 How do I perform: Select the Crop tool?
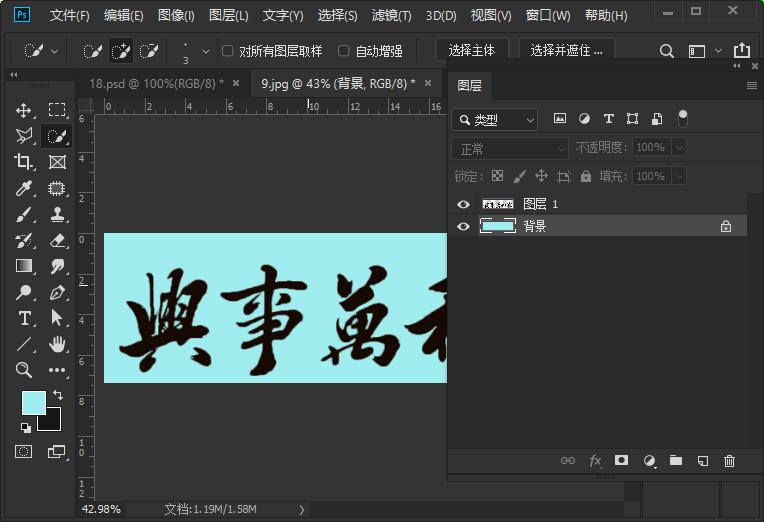pyautogui.click(x=24, y=162)
